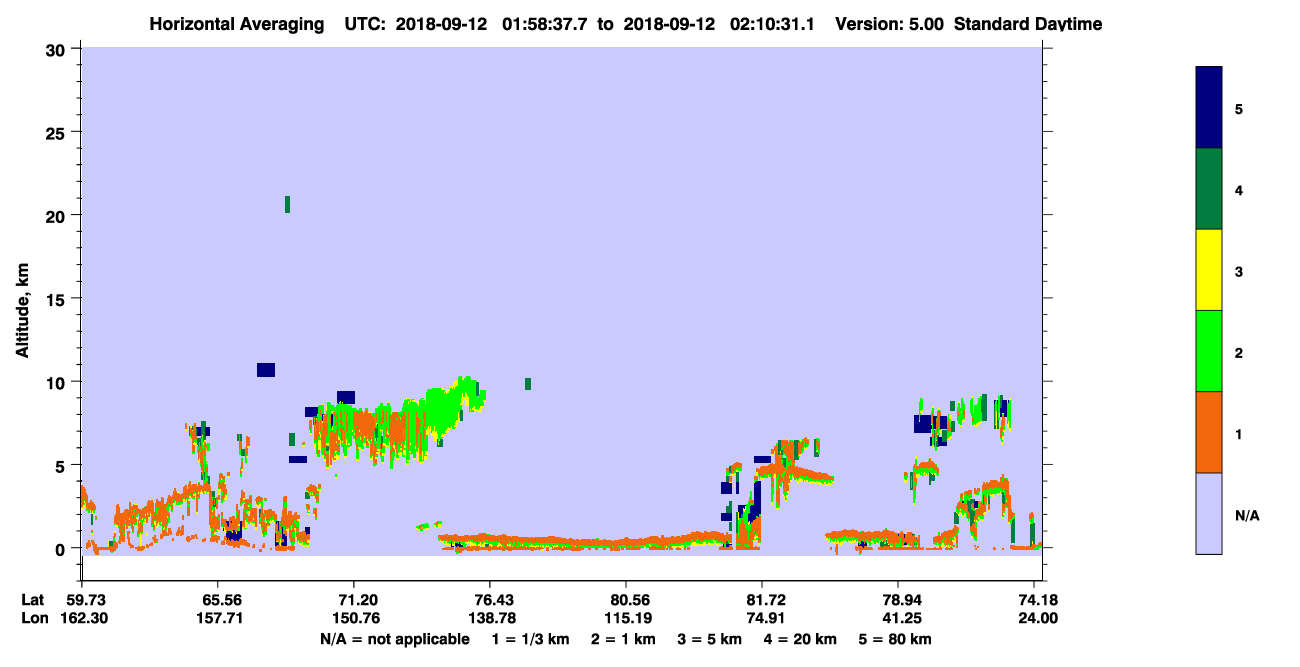The image size is (1300, 667).
Task: Click the dark blue color bar segment labeled 5
Action: [1209, 108]
